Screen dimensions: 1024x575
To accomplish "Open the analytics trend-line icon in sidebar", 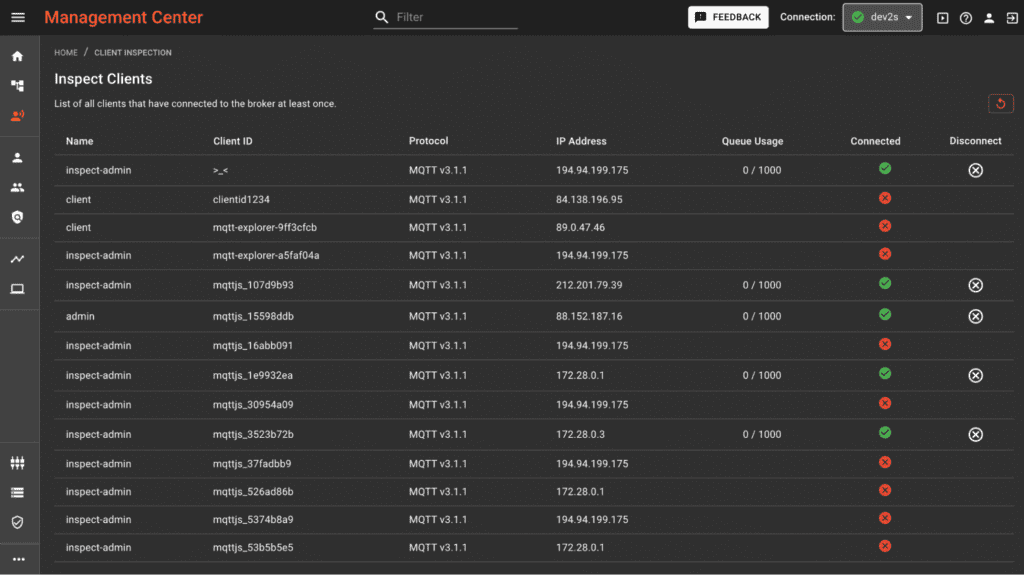I will tap(17, 259).
